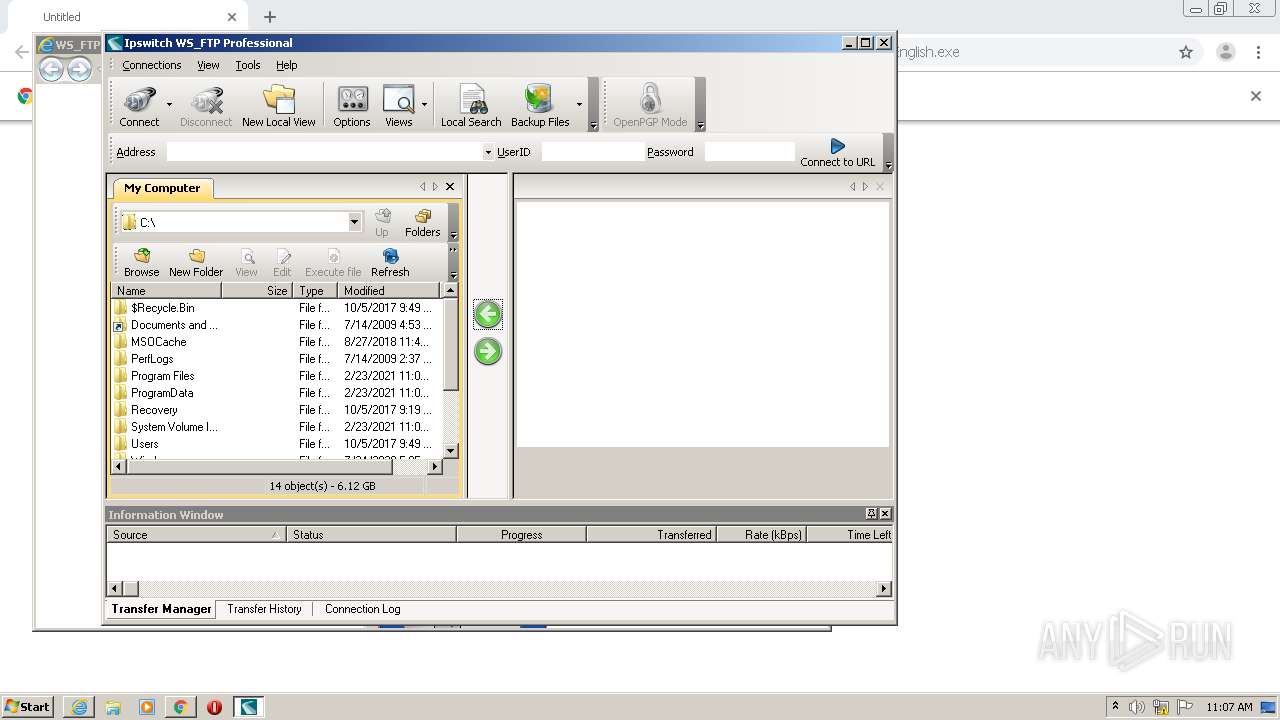Image resolution: width=1280 pixels, height=720 pixels.
Task: Open the View menu
Action: coord(208,65)
